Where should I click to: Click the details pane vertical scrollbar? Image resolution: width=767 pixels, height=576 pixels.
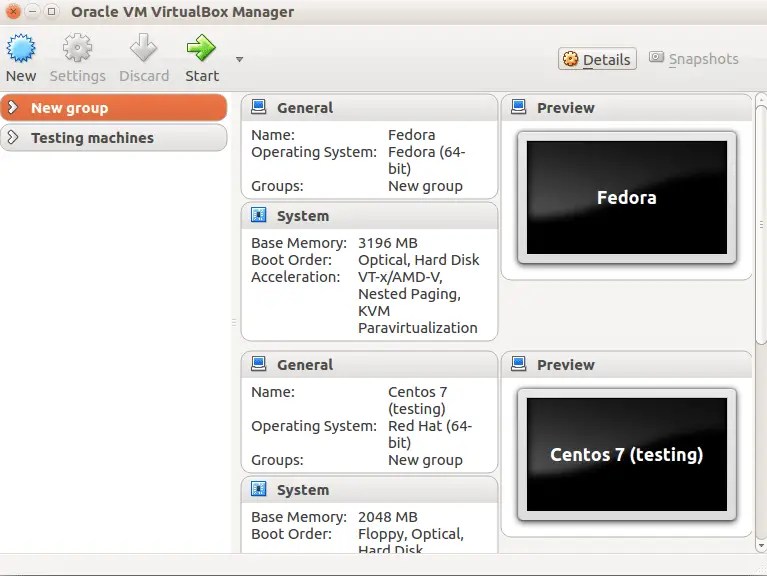click(761, 224)
